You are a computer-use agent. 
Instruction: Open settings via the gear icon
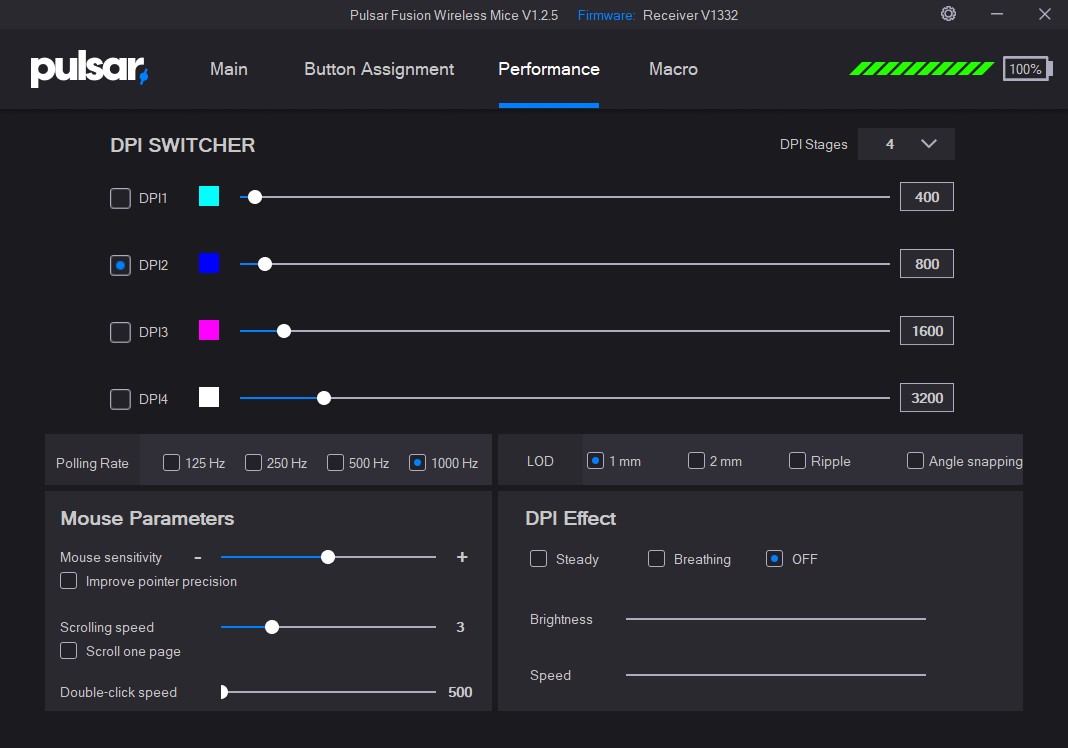[948, 14]
